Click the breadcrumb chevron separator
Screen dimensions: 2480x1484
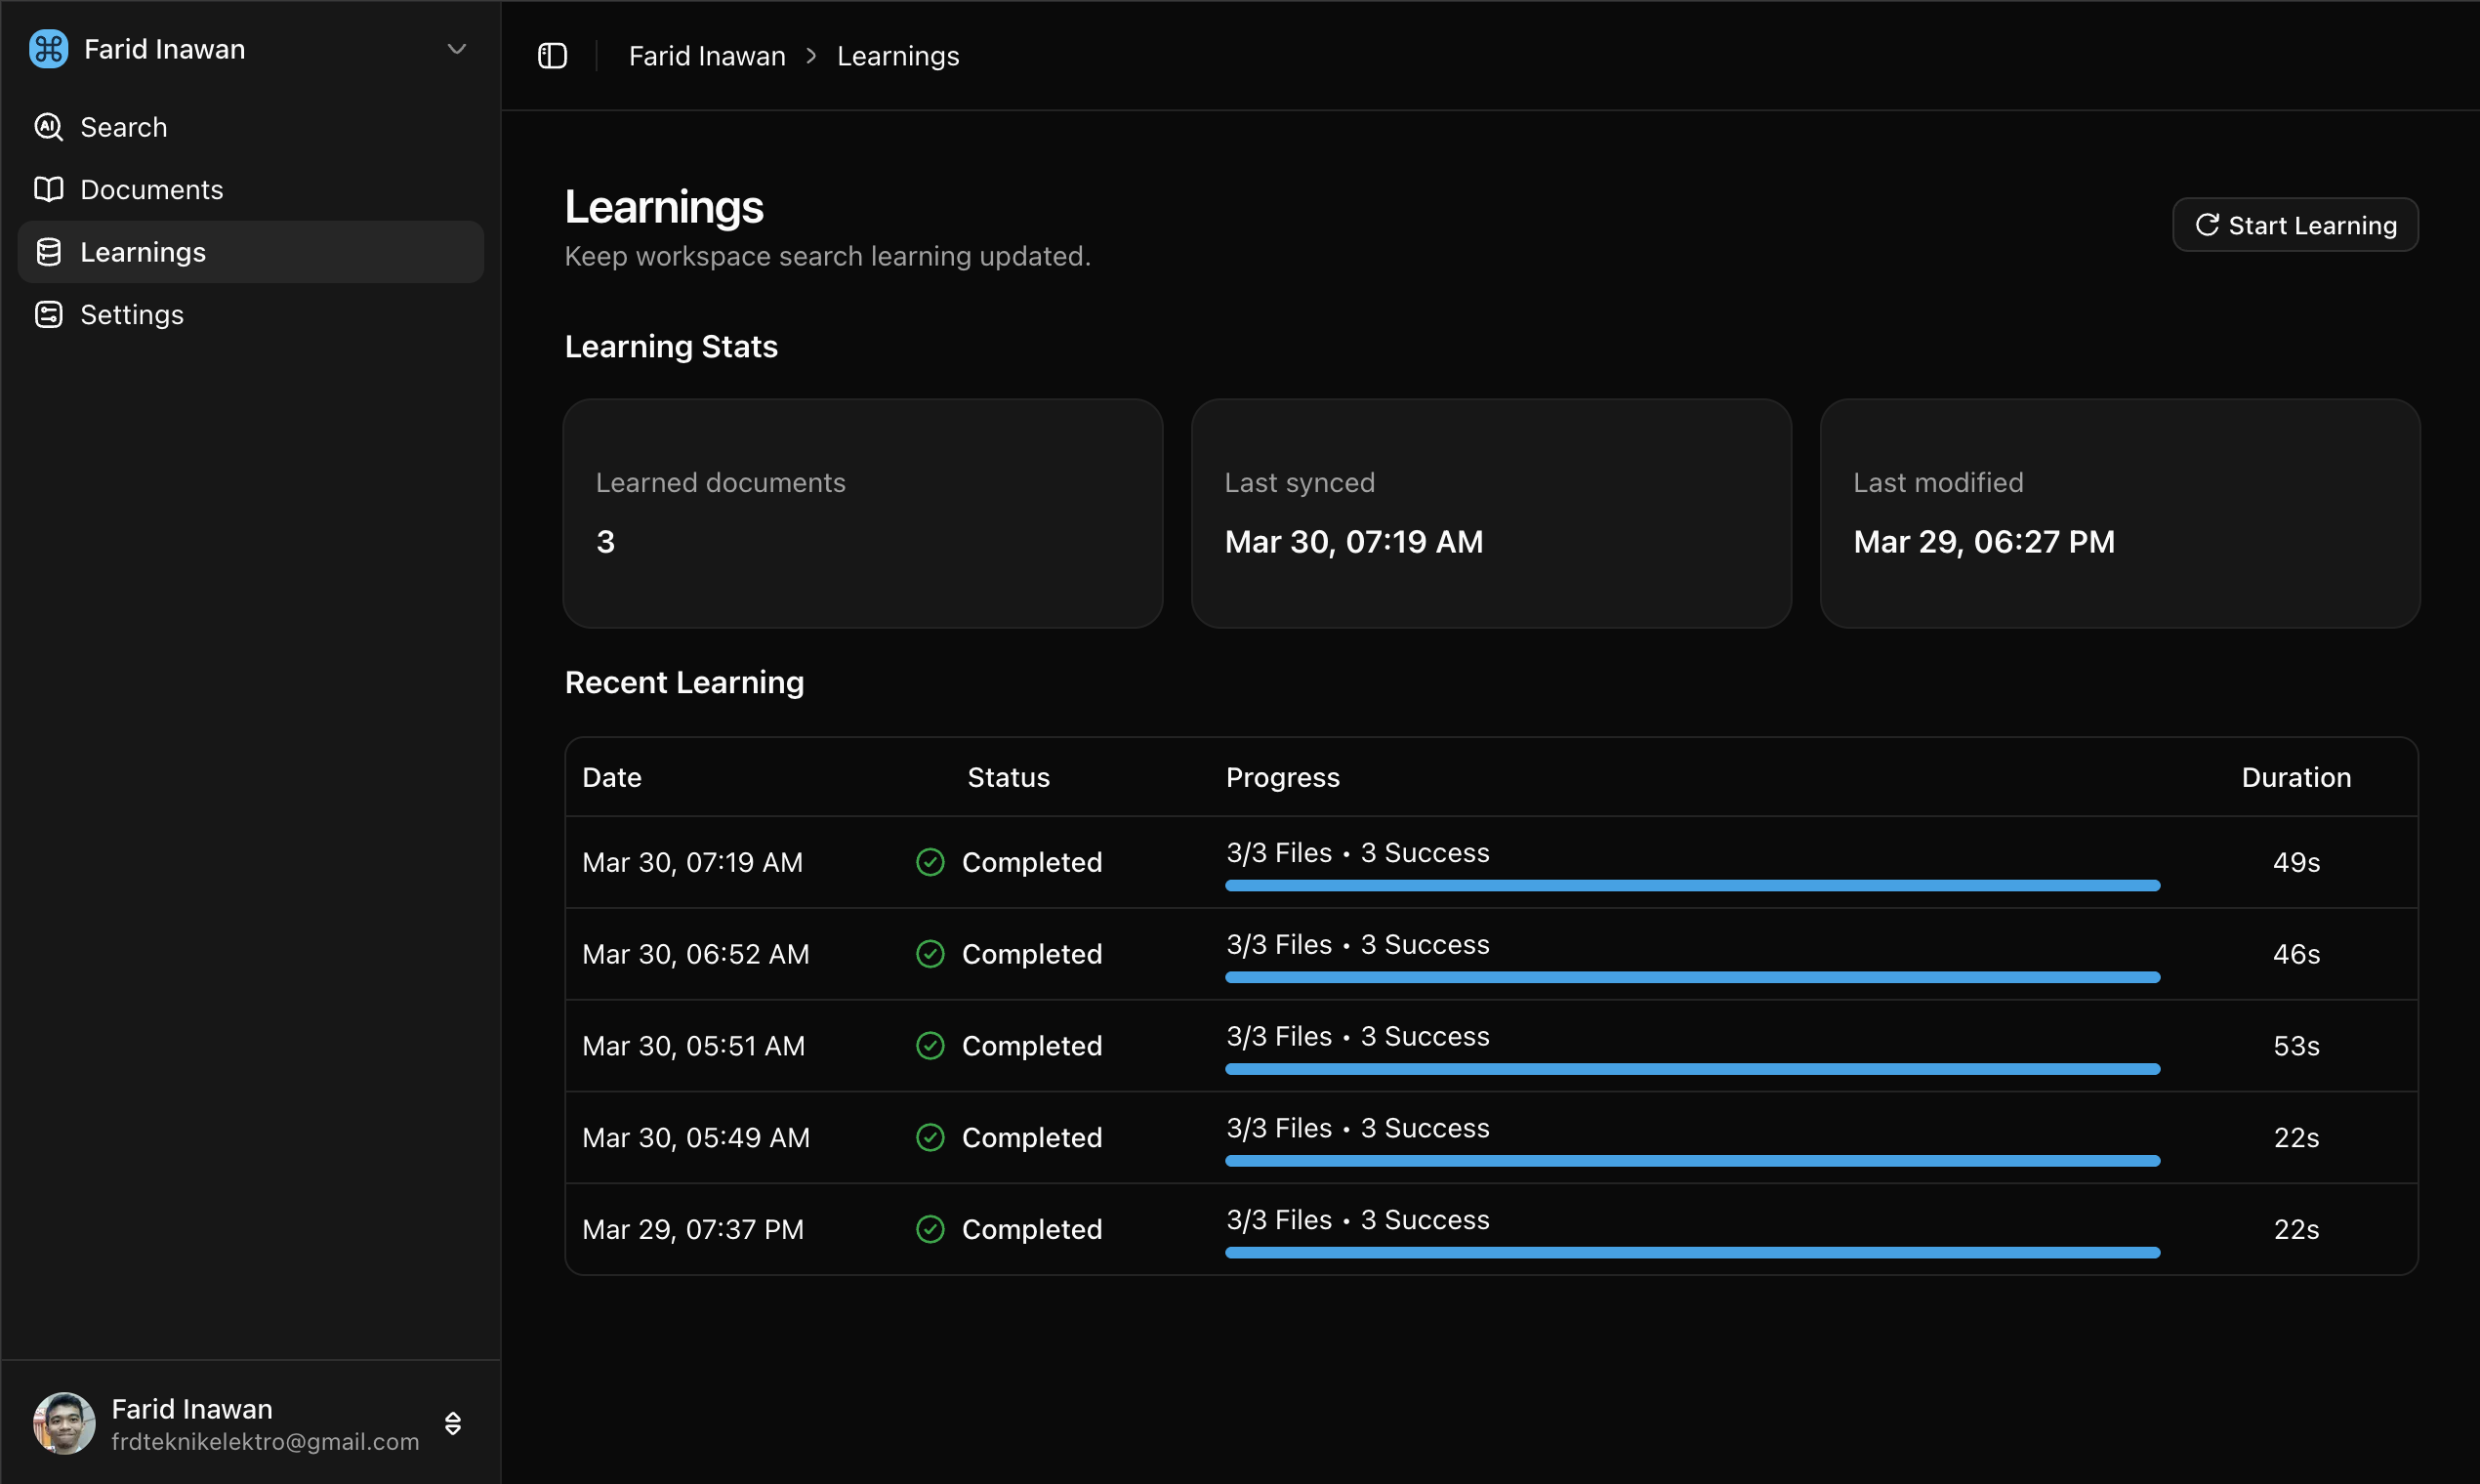click(x=811, y=56)
